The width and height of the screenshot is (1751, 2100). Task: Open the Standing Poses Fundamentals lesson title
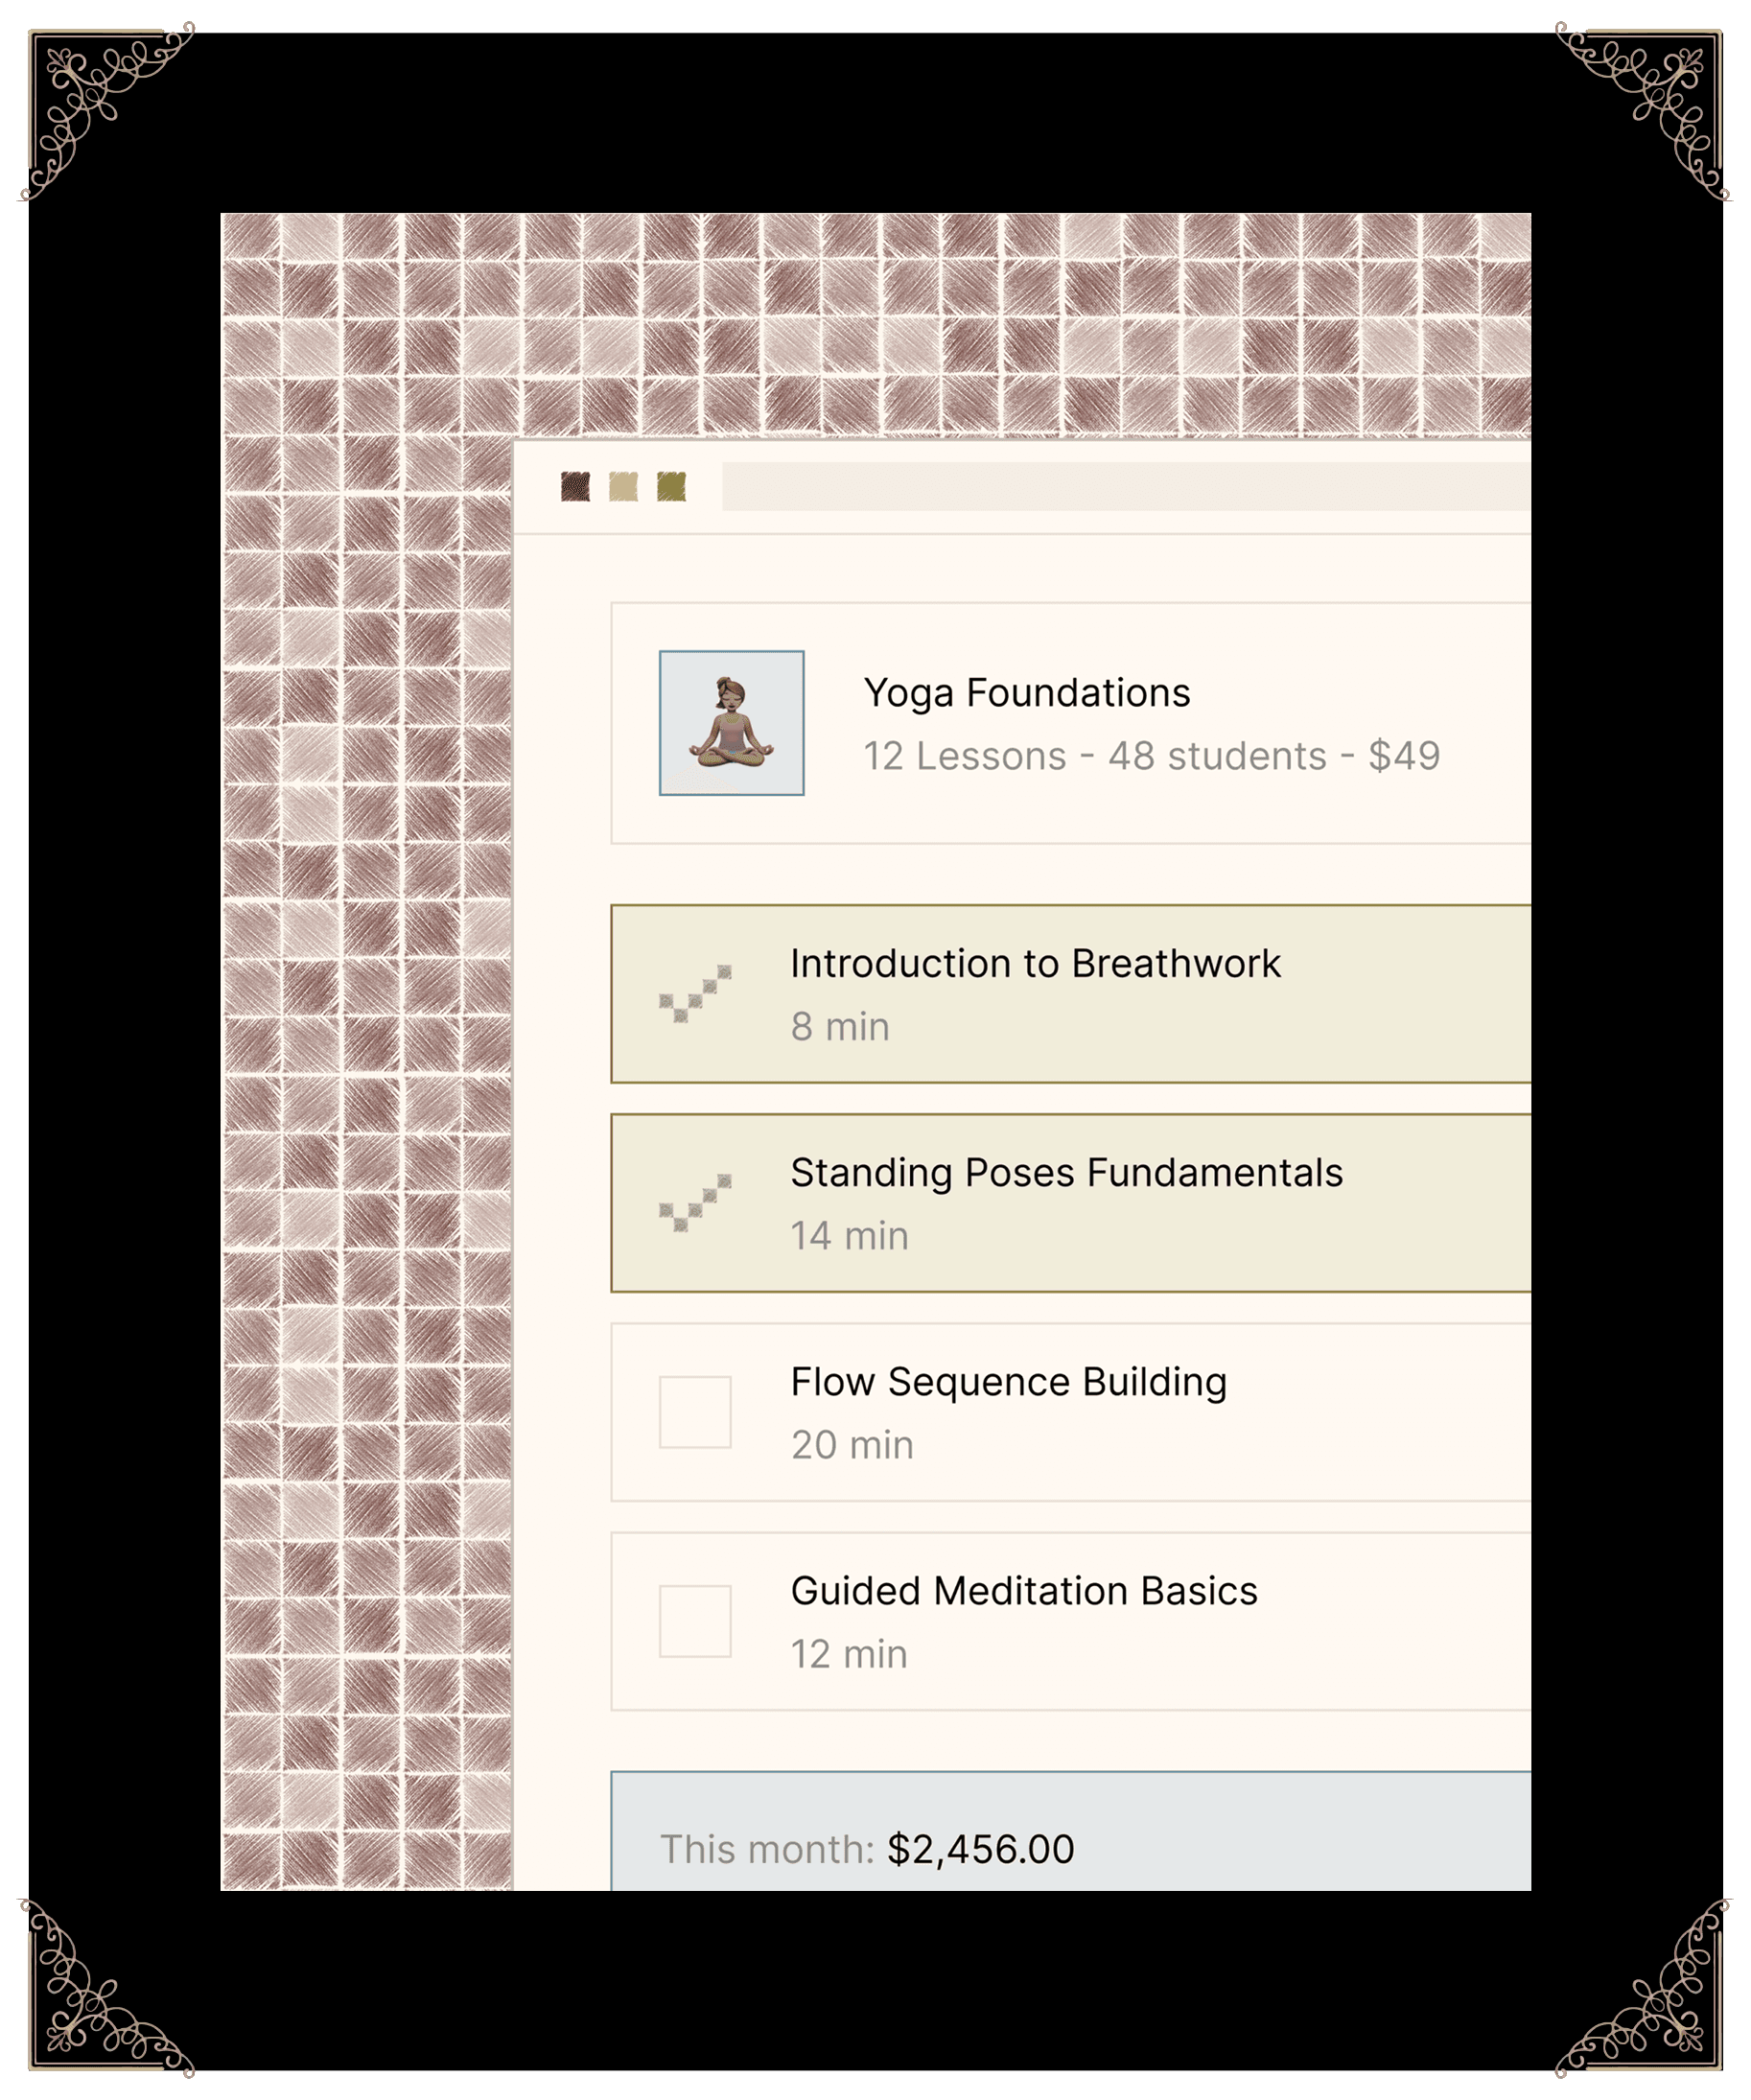pyautogui.click(x=1066, y=1173)
